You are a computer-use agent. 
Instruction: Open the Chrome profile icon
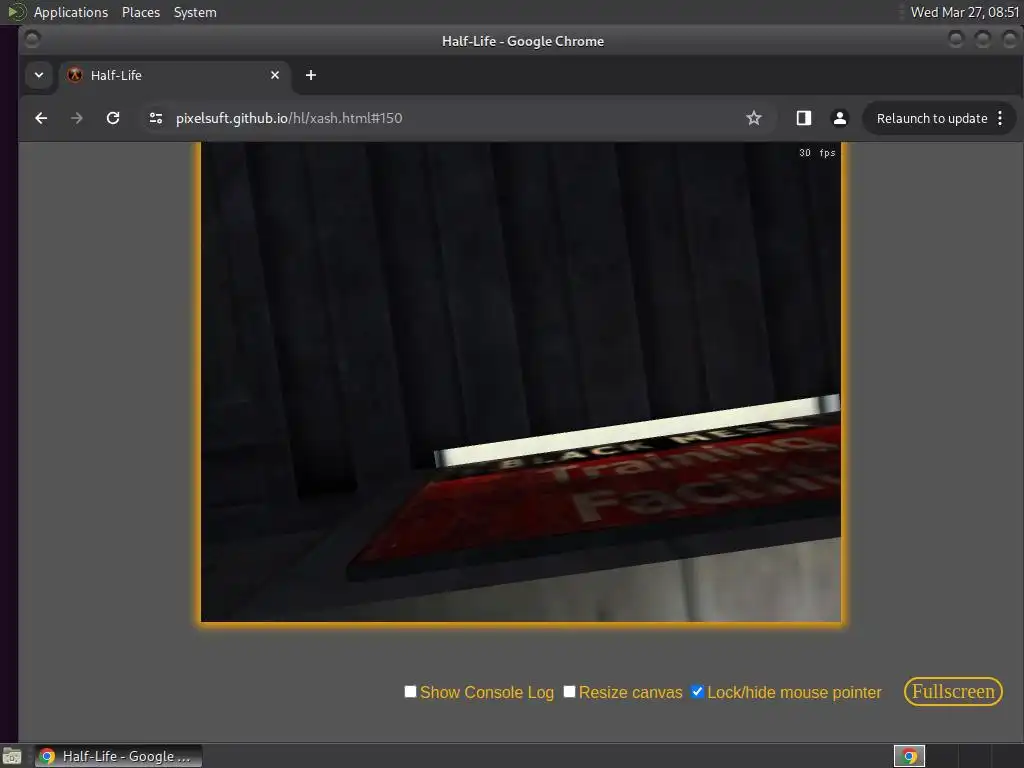pyautogui.click(x=840, y=118)
